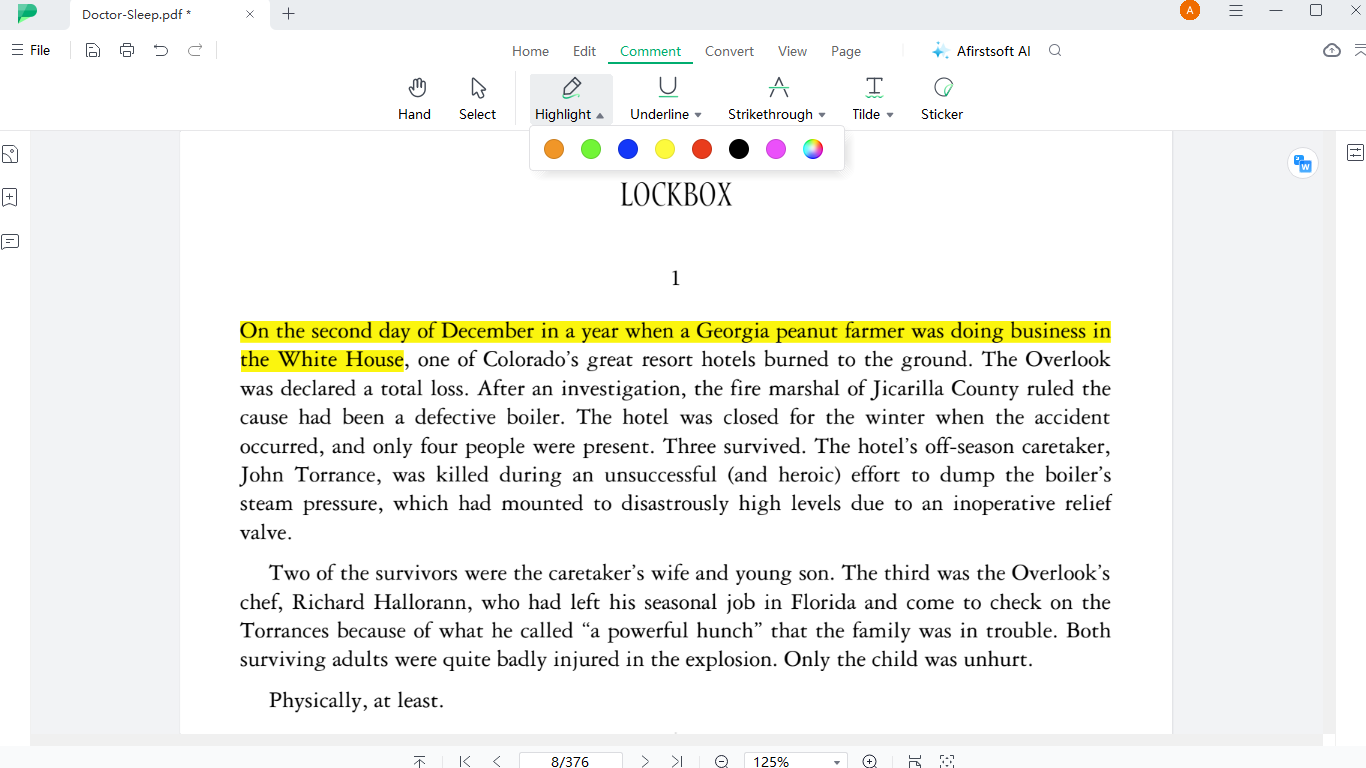Open the 125% zoom level dropdown
The width and height of the screenshot is (1366, 768).
837,762
